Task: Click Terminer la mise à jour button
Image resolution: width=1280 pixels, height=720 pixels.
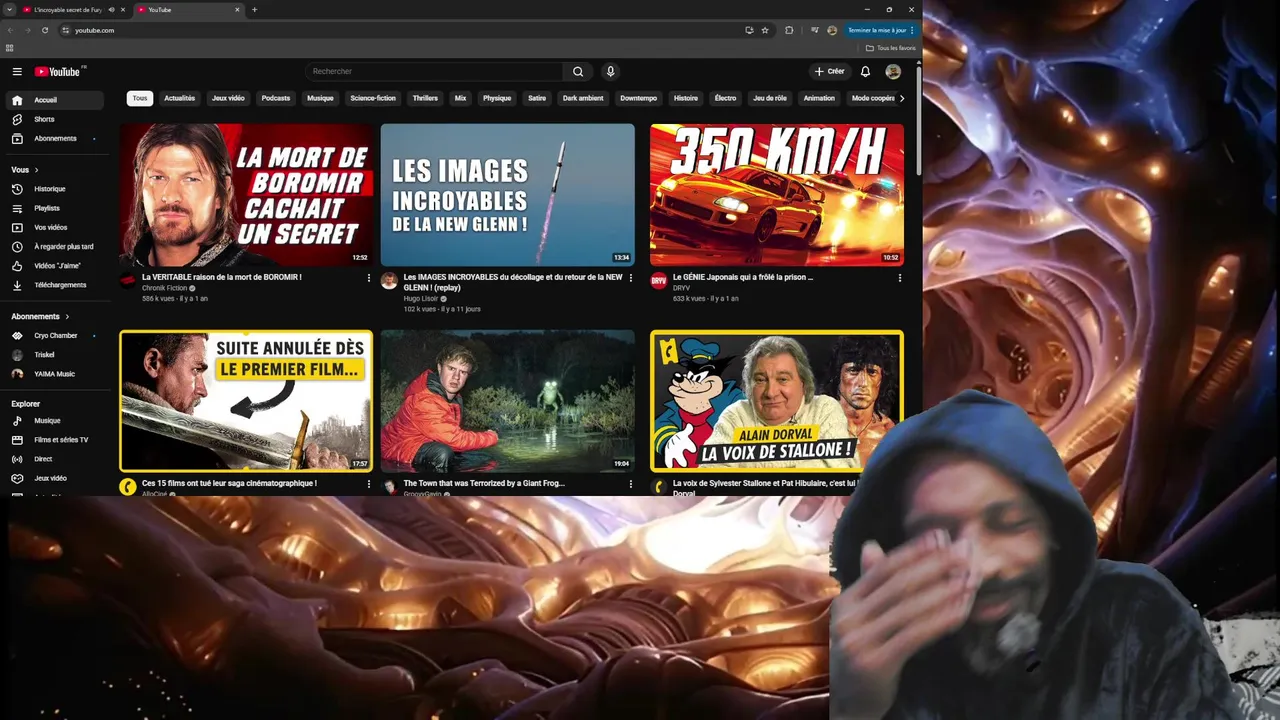Action: 879,30
